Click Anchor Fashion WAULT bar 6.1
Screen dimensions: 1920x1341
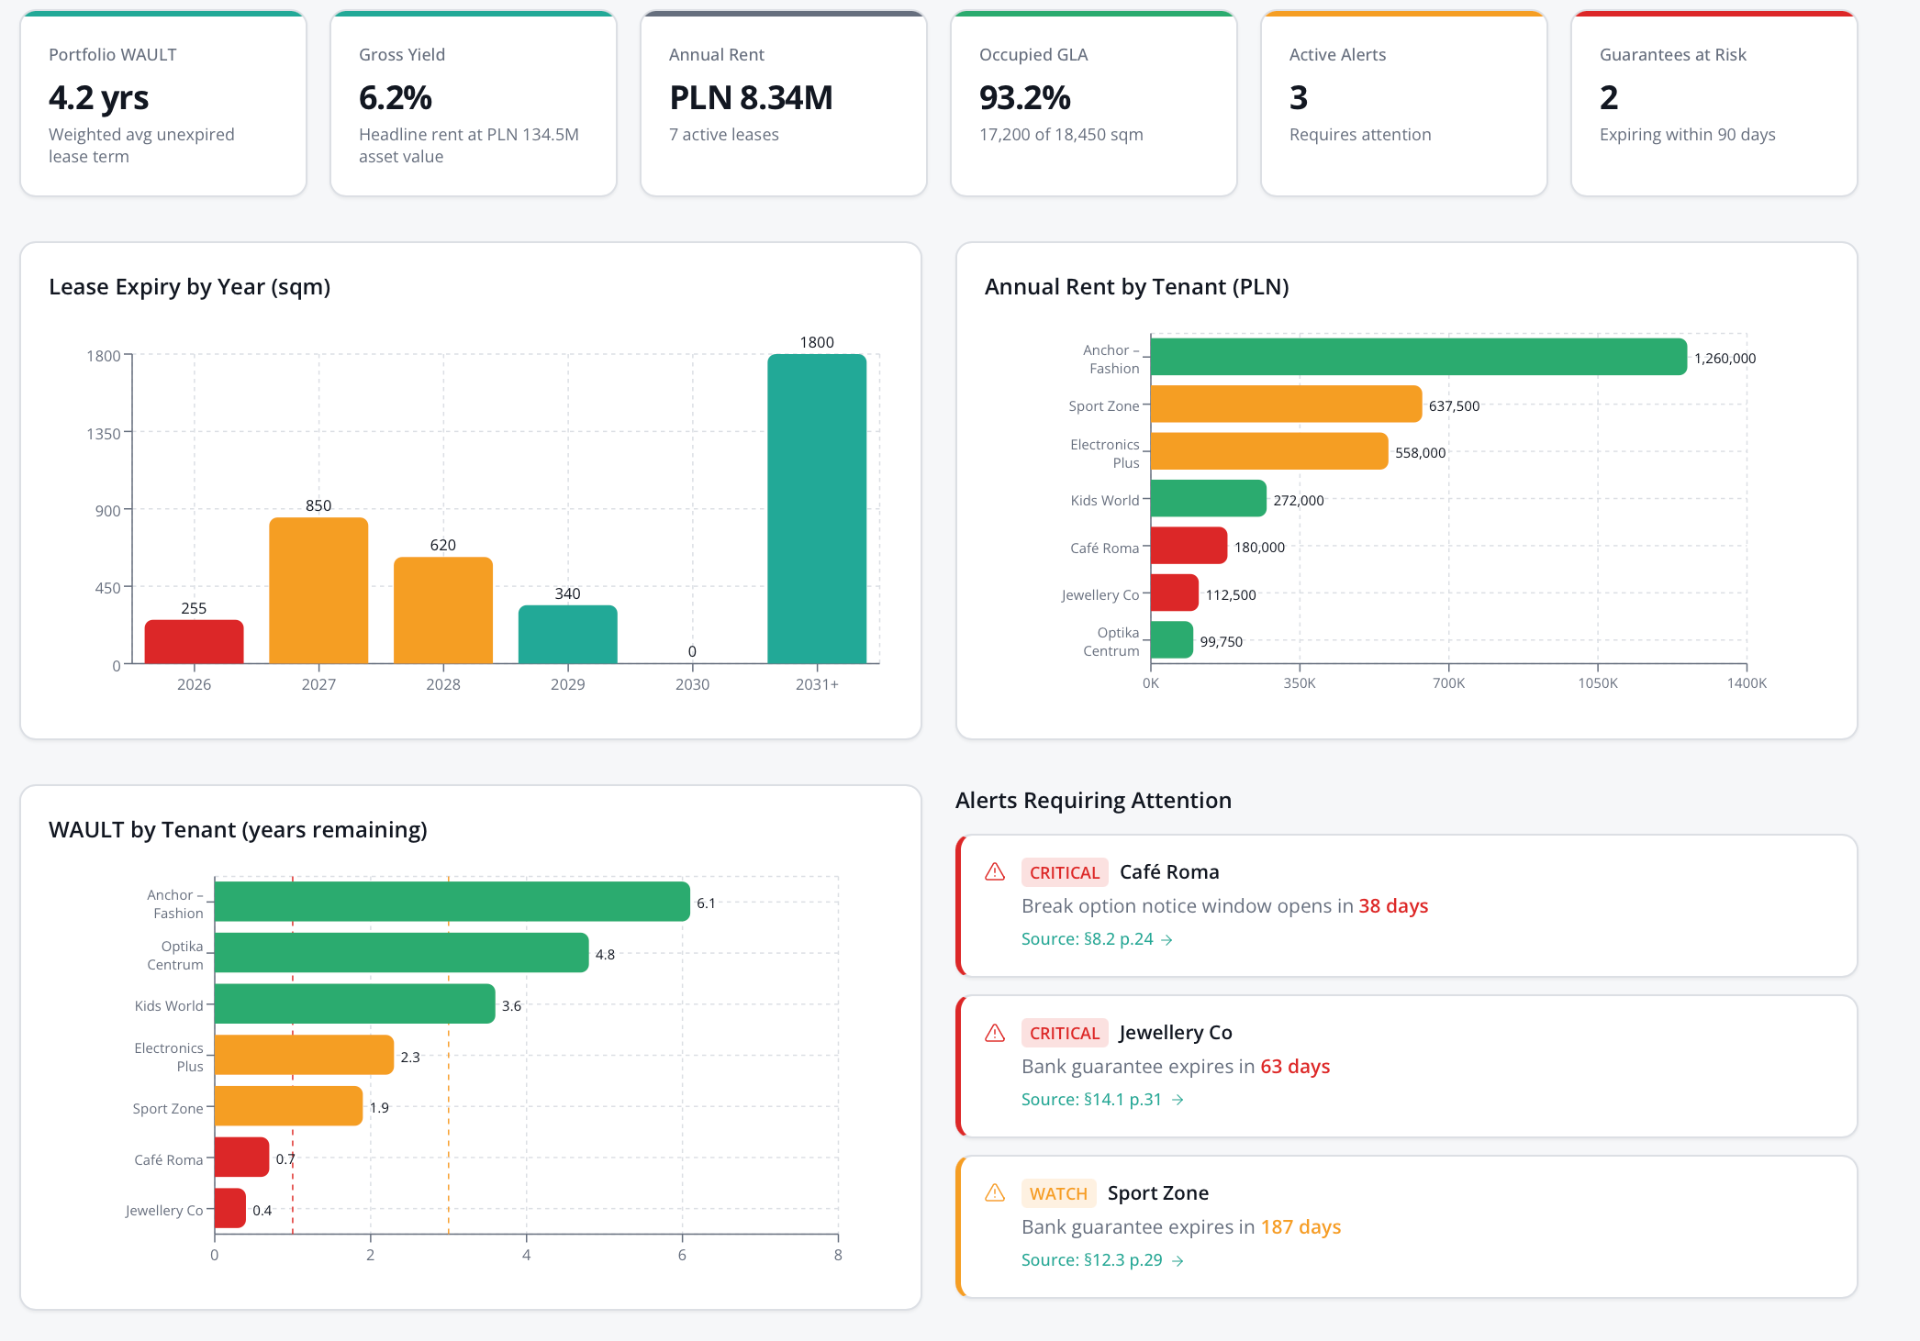pos(452,901)
